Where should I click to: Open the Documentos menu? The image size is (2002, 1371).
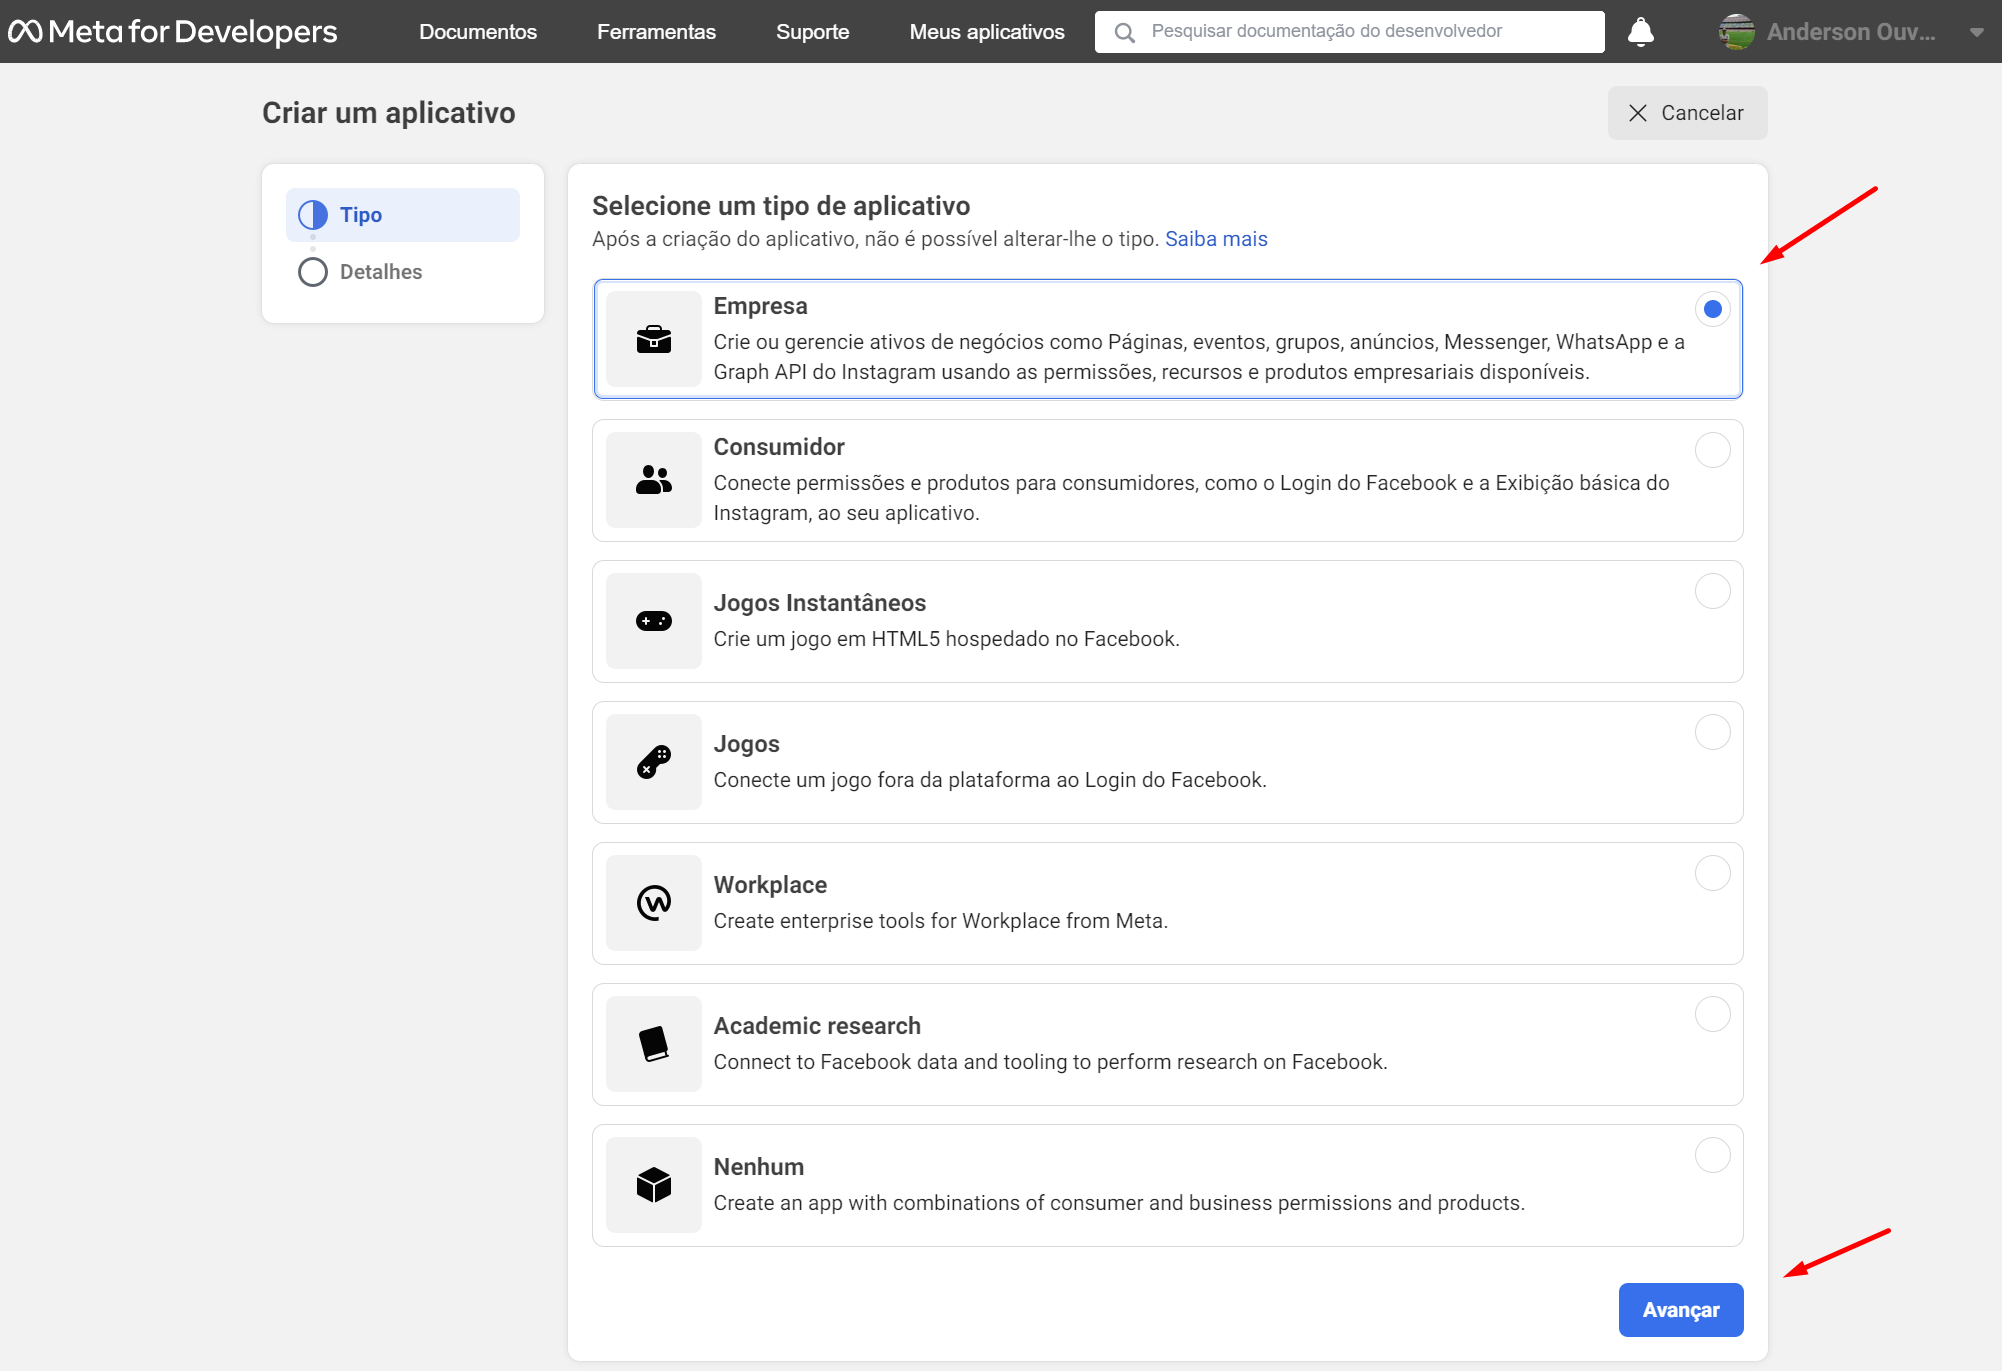click(x=478, y=32)
